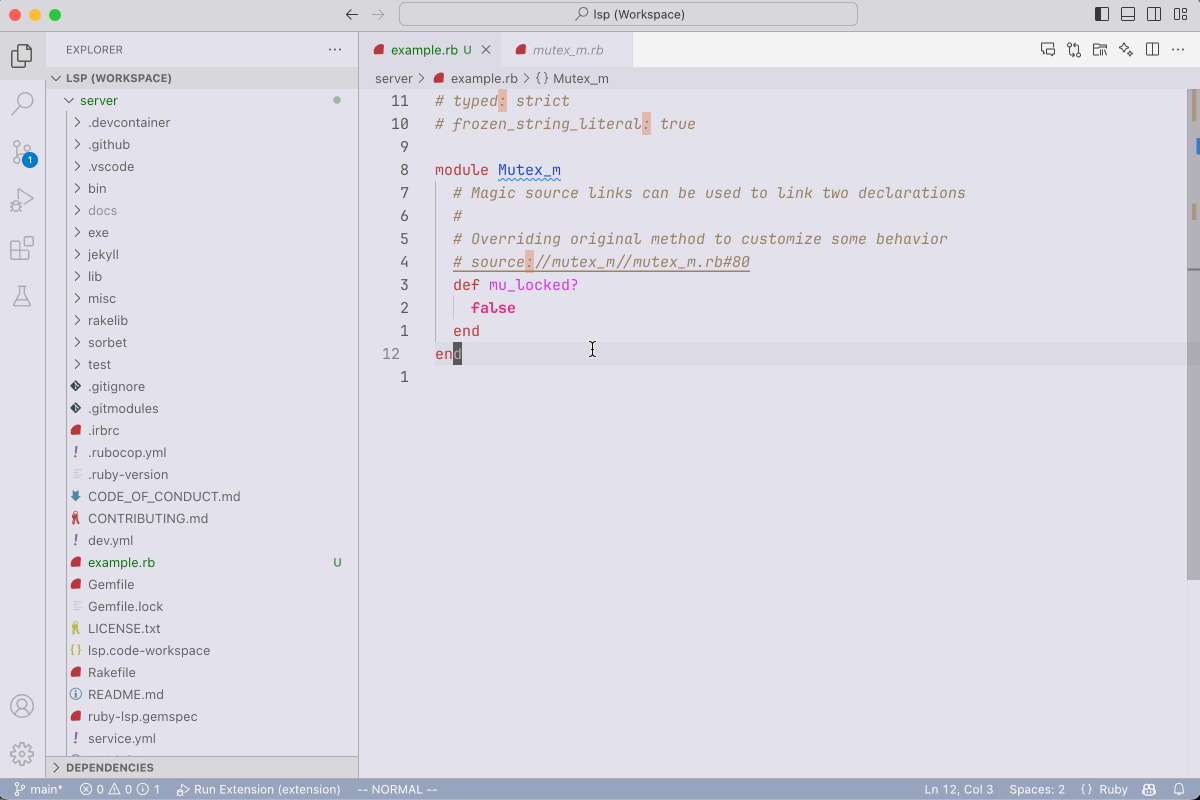This screenshot has height=800, width=1200.
Task: Open More Actions for the editor
Action: pos(1178,49)
